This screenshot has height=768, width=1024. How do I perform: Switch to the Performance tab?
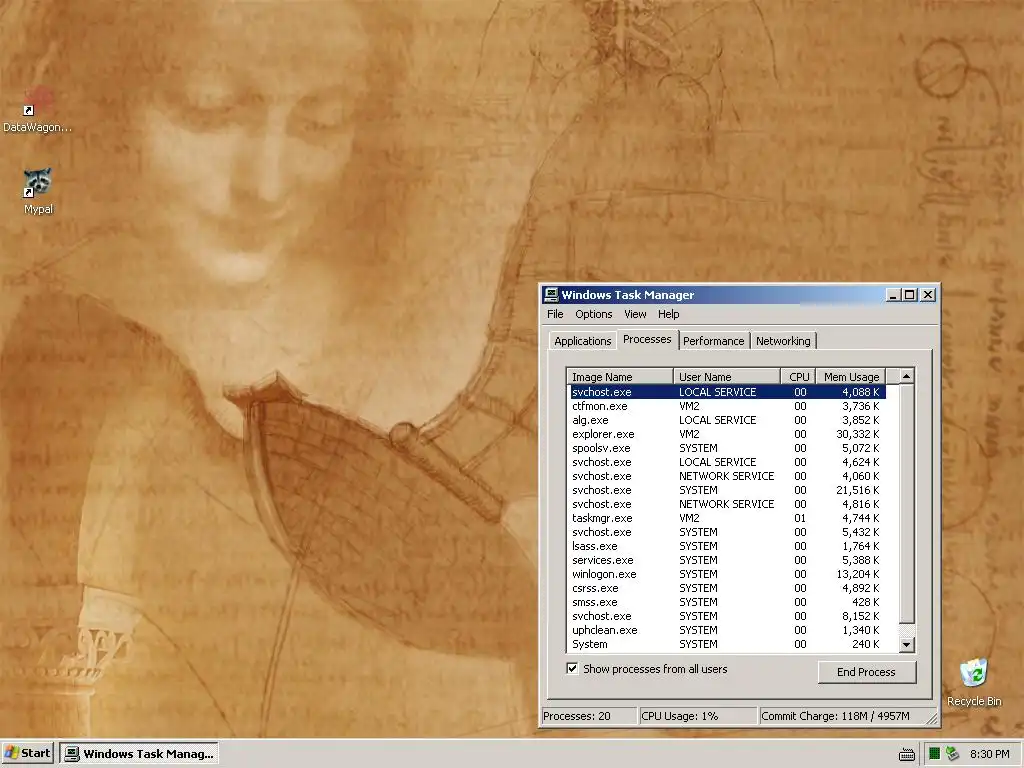pos(713,341)
